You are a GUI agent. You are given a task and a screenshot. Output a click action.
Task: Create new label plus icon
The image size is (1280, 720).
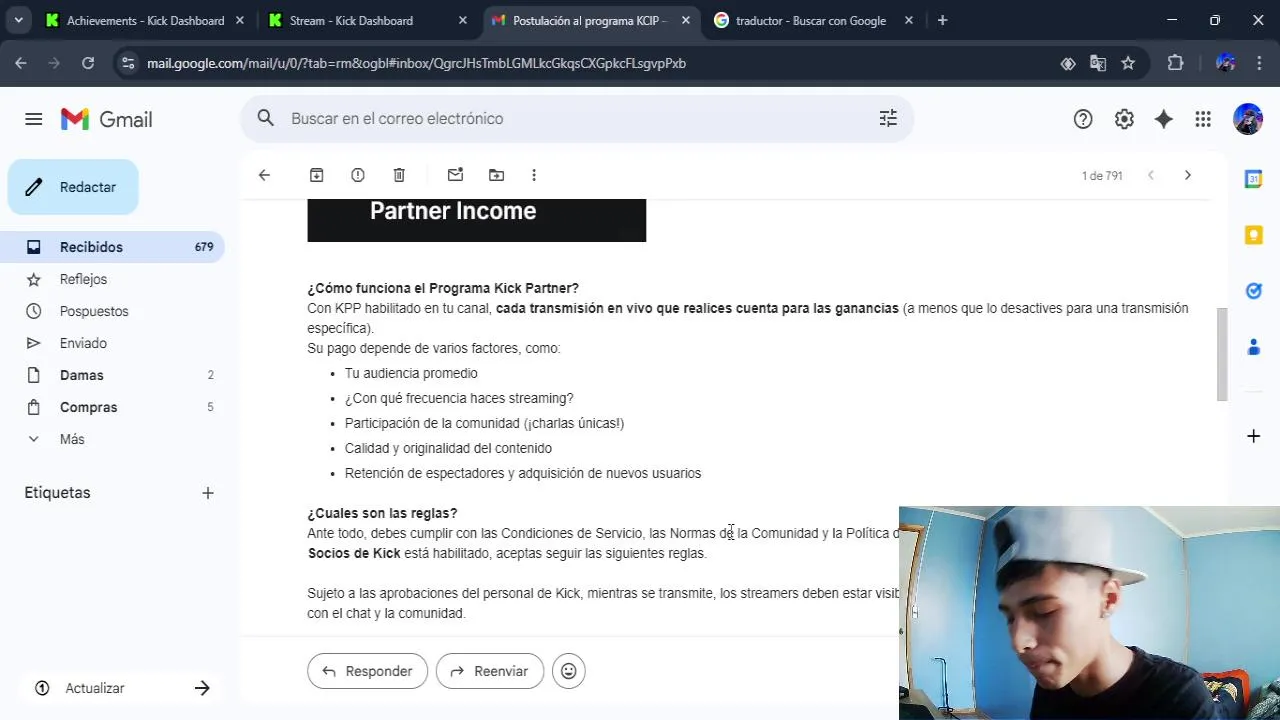(x=208, y=493)
